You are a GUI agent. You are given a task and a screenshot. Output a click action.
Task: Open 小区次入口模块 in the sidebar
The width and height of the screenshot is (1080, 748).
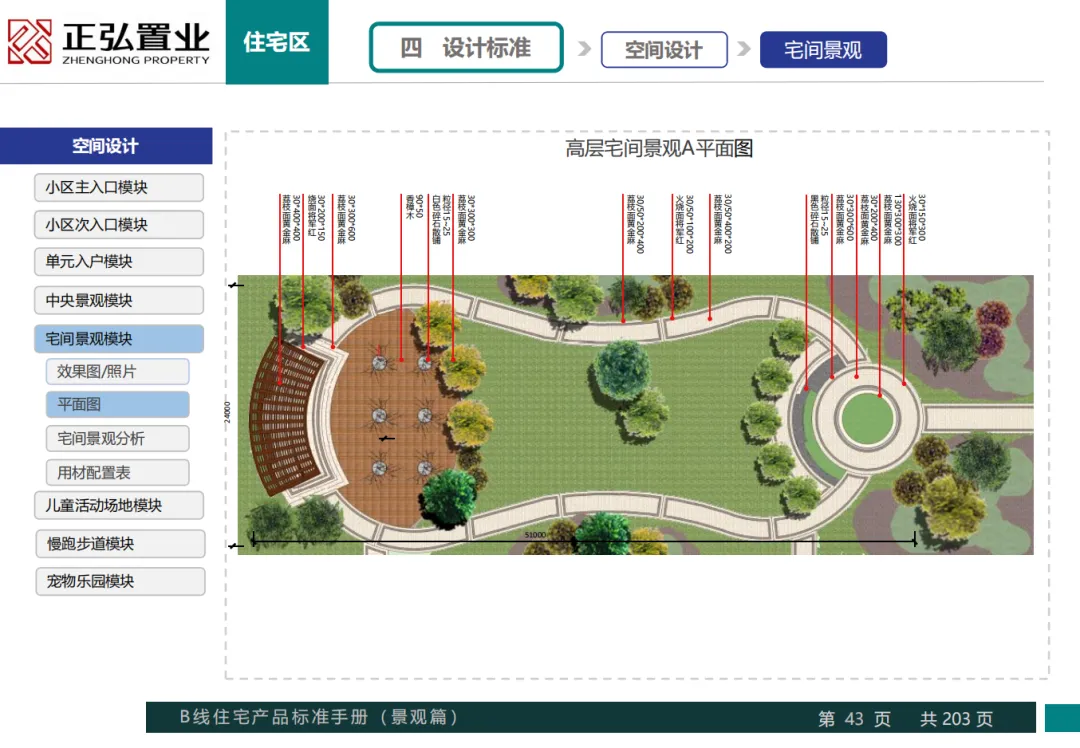(x=119, y=225)
